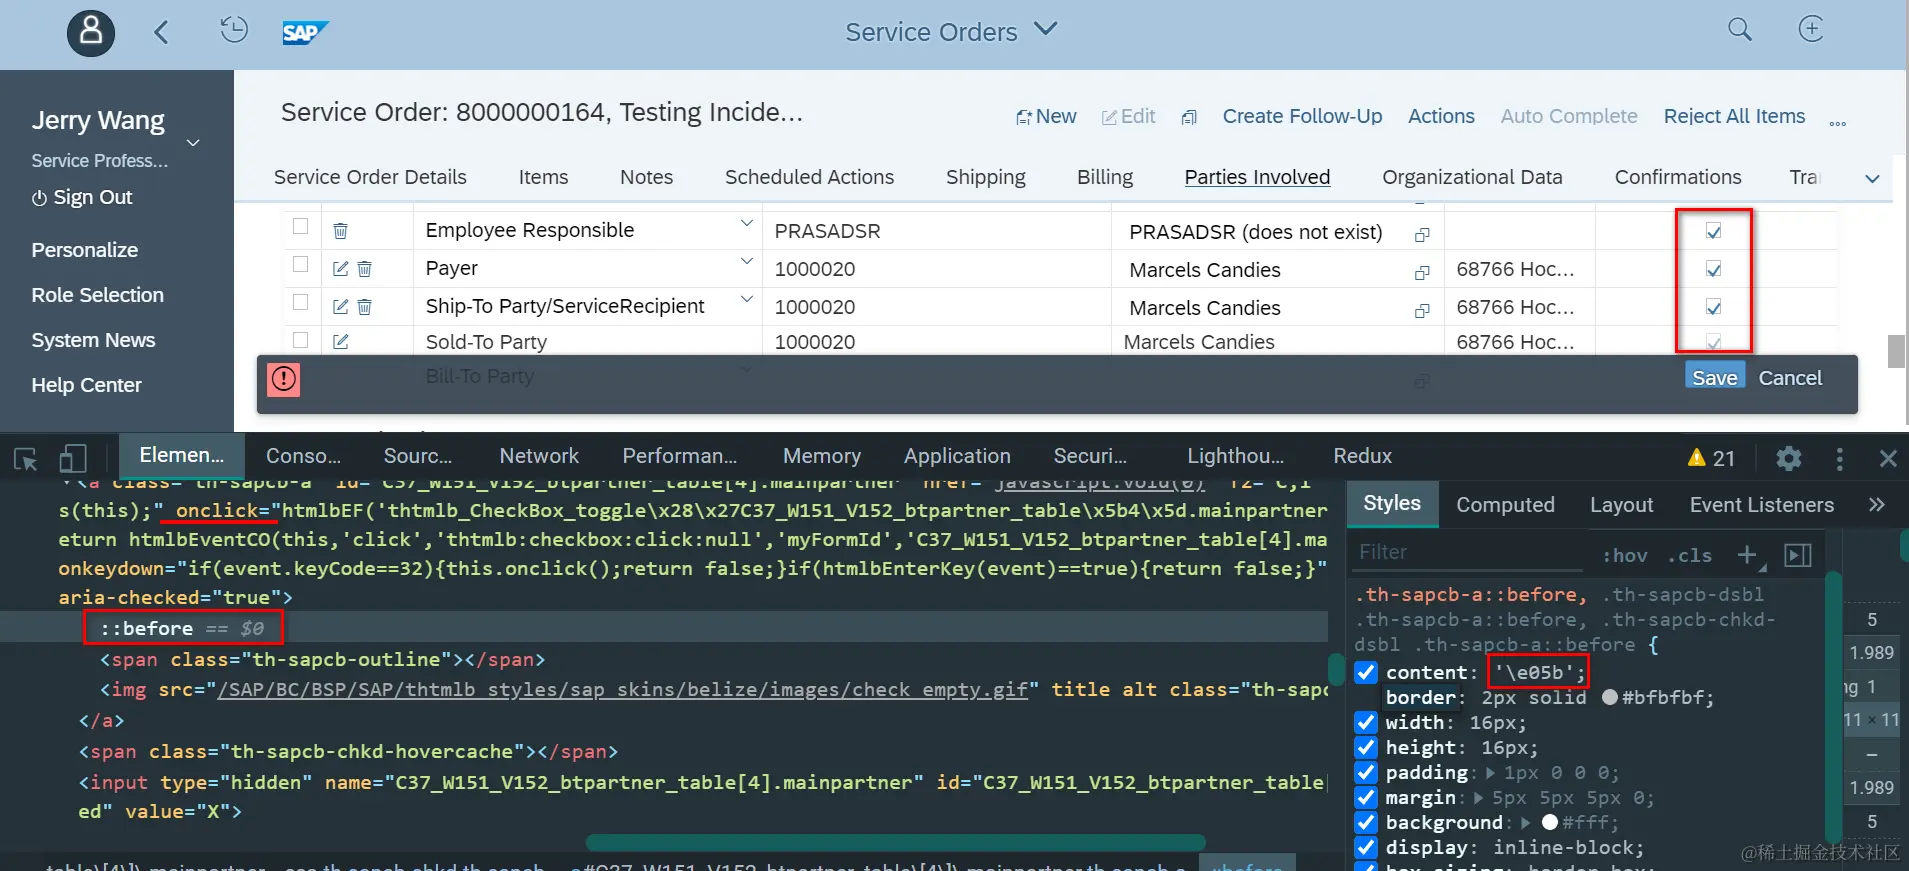Click Create Follow-Up link
Screen dimensions: 1909x871
[x=1302, y=116]
